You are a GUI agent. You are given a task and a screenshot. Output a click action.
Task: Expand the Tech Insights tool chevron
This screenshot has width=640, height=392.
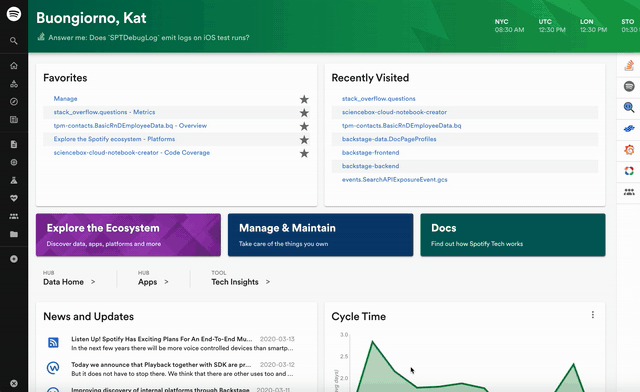(x=268, y=282)
